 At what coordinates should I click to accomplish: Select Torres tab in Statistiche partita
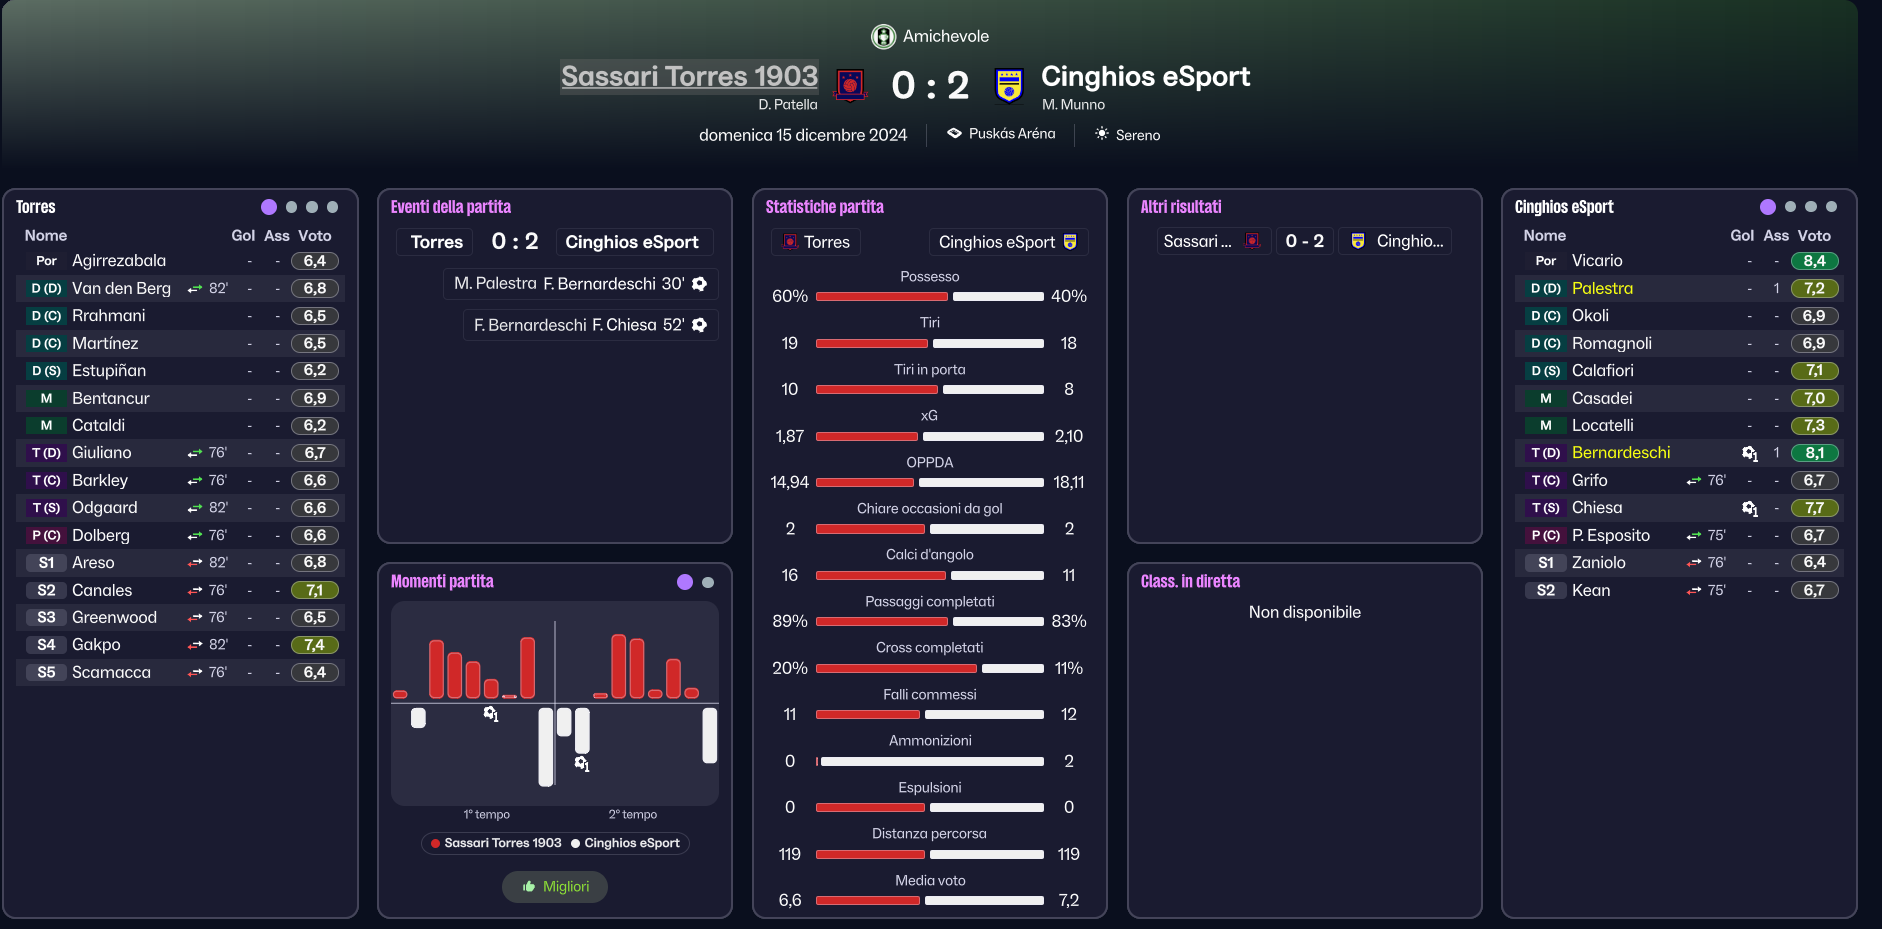pyautogui.click(x=816, y=242)
